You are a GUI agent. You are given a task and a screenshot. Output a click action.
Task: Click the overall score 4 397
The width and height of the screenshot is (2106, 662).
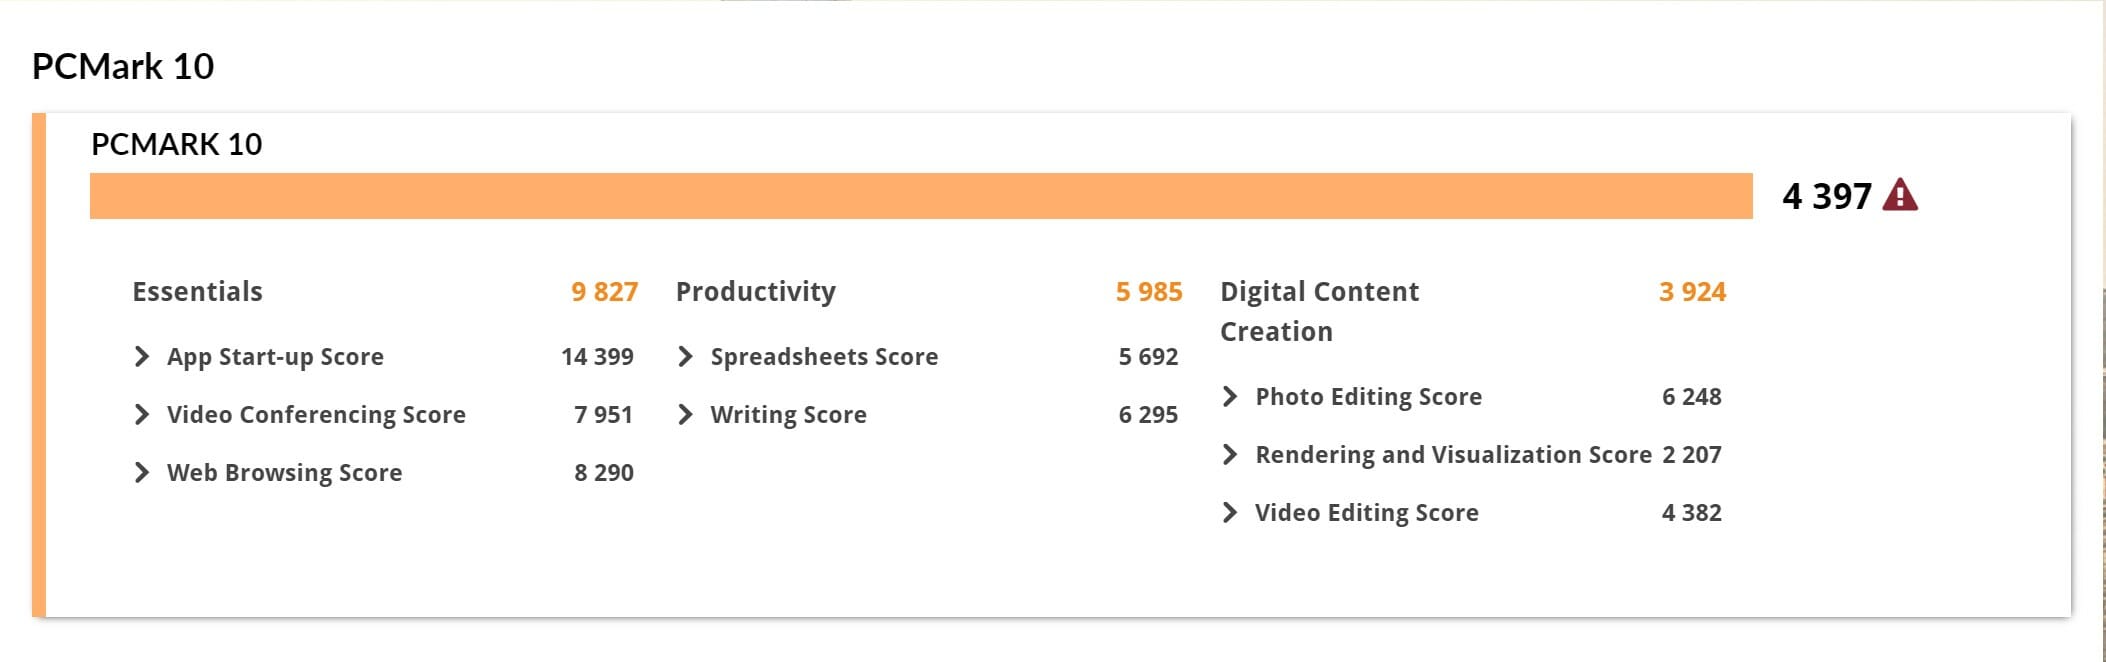(x=1826, y=196)
